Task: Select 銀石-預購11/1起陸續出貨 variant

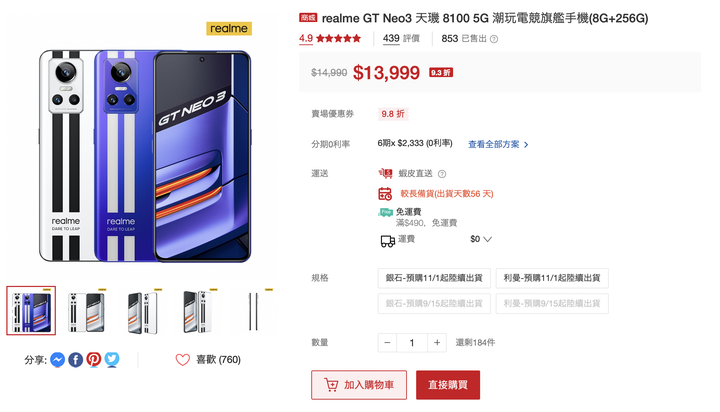Action: (x=434, y=278)
